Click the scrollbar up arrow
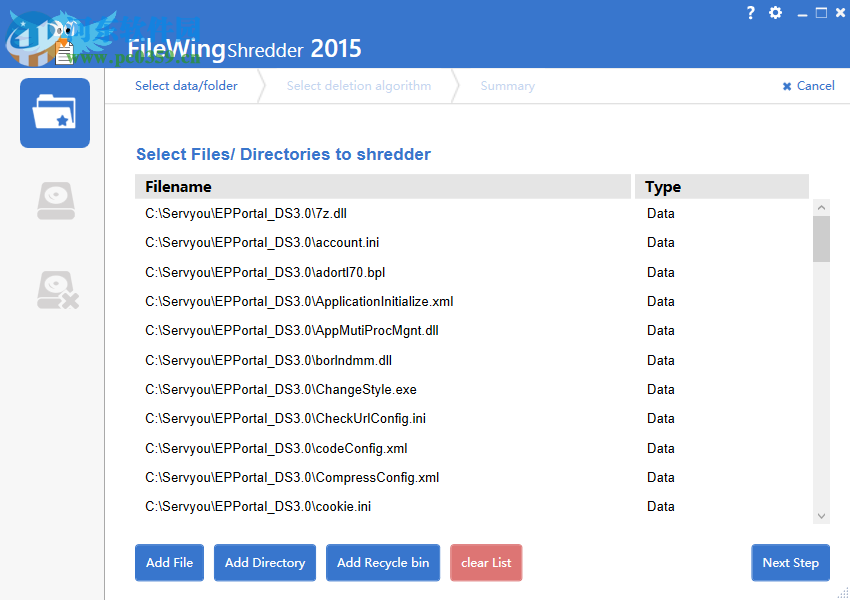Image resolution: width=850 pixels, height=600 pixels. [x=822, y=206]
